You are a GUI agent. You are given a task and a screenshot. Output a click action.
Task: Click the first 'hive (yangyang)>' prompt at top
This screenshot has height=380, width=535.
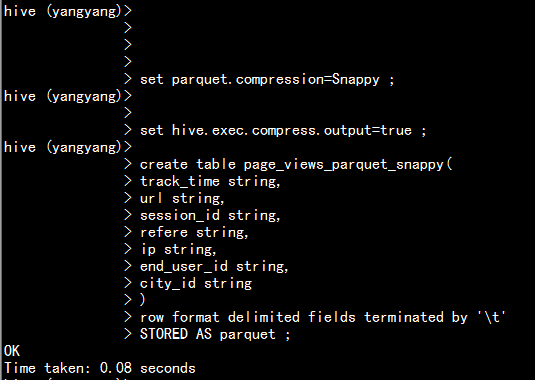tap(68, 12)
